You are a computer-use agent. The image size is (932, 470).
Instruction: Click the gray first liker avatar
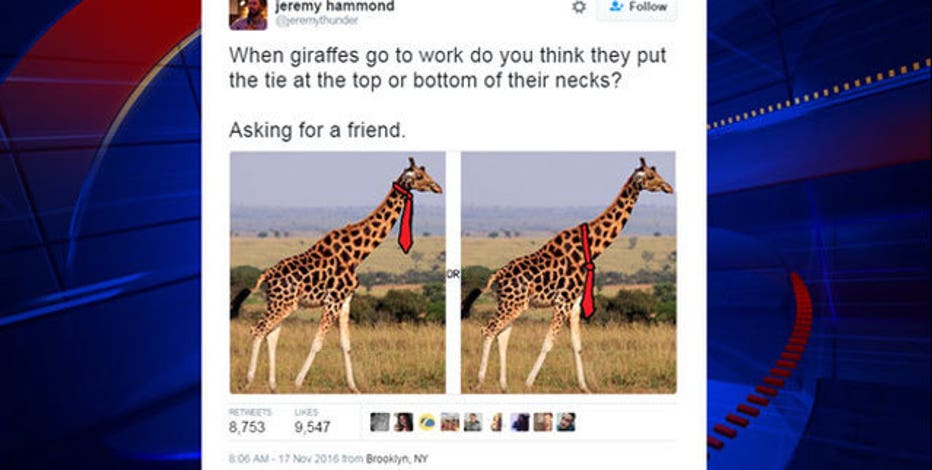coord(380,422)
